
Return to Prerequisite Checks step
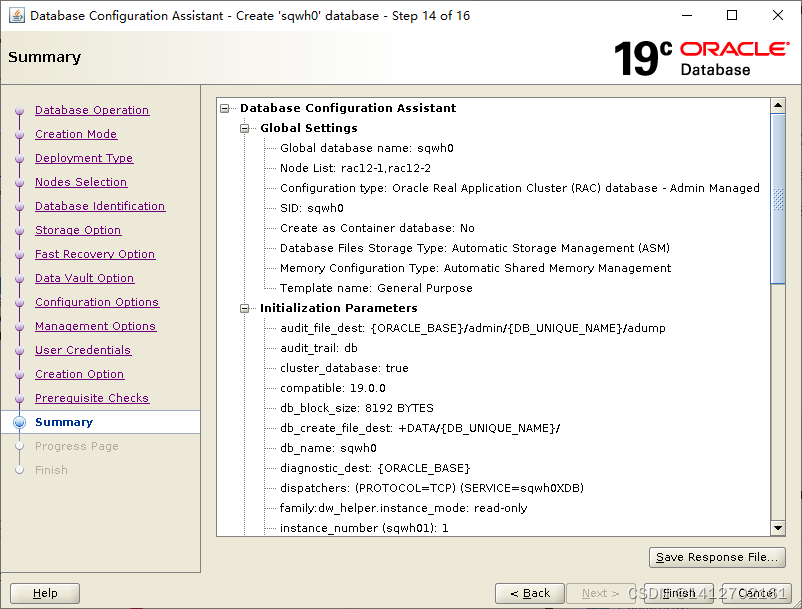92,398
